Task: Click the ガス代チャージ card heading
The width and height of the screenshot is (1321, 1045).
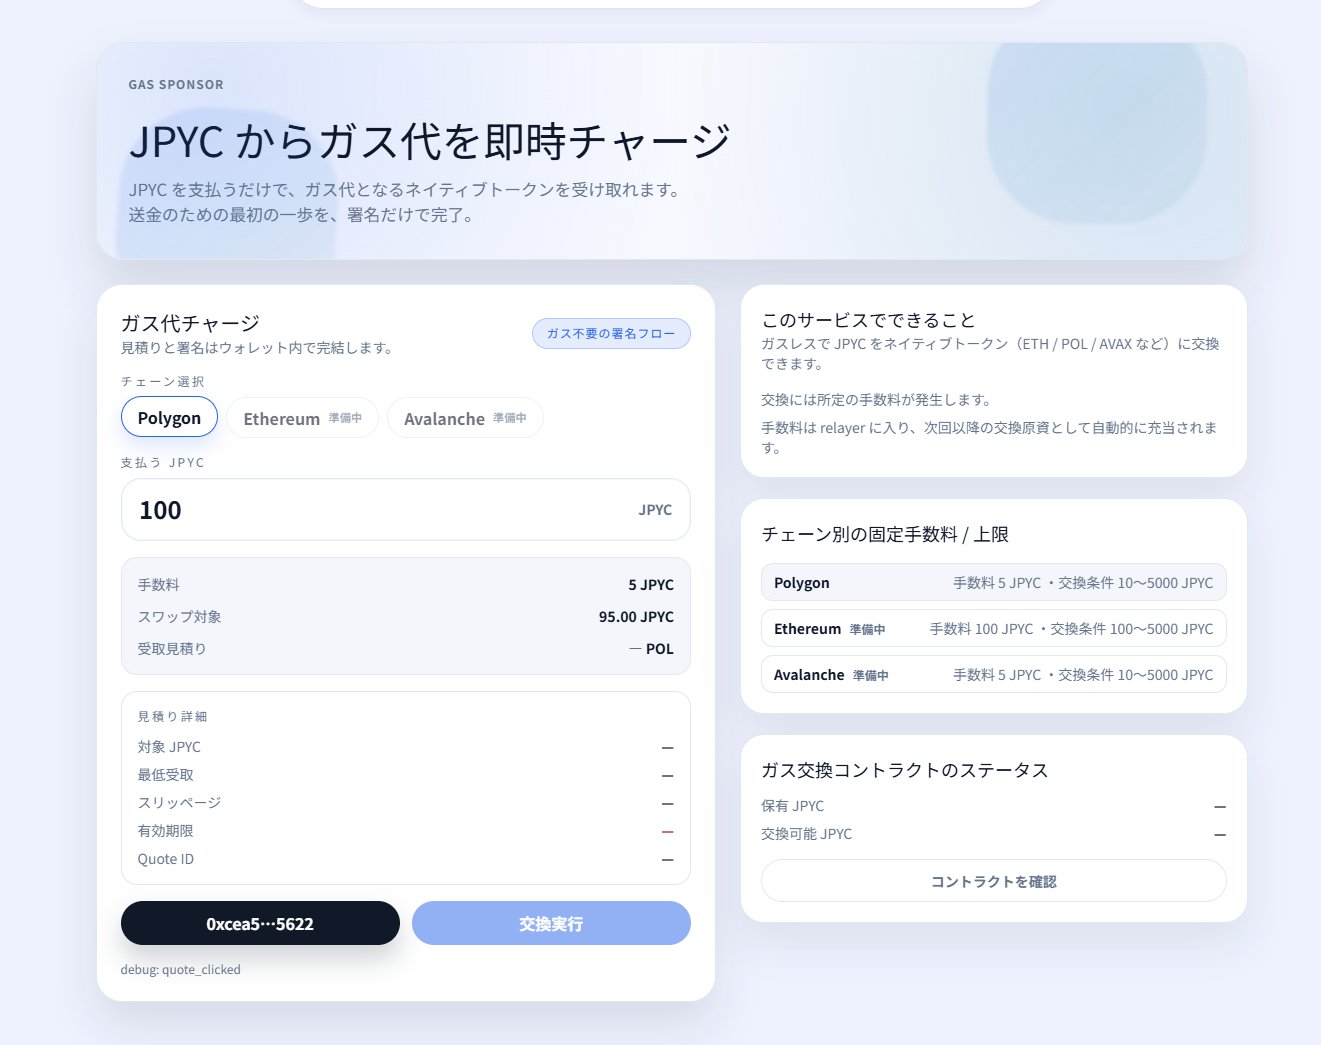Action: 190,323
